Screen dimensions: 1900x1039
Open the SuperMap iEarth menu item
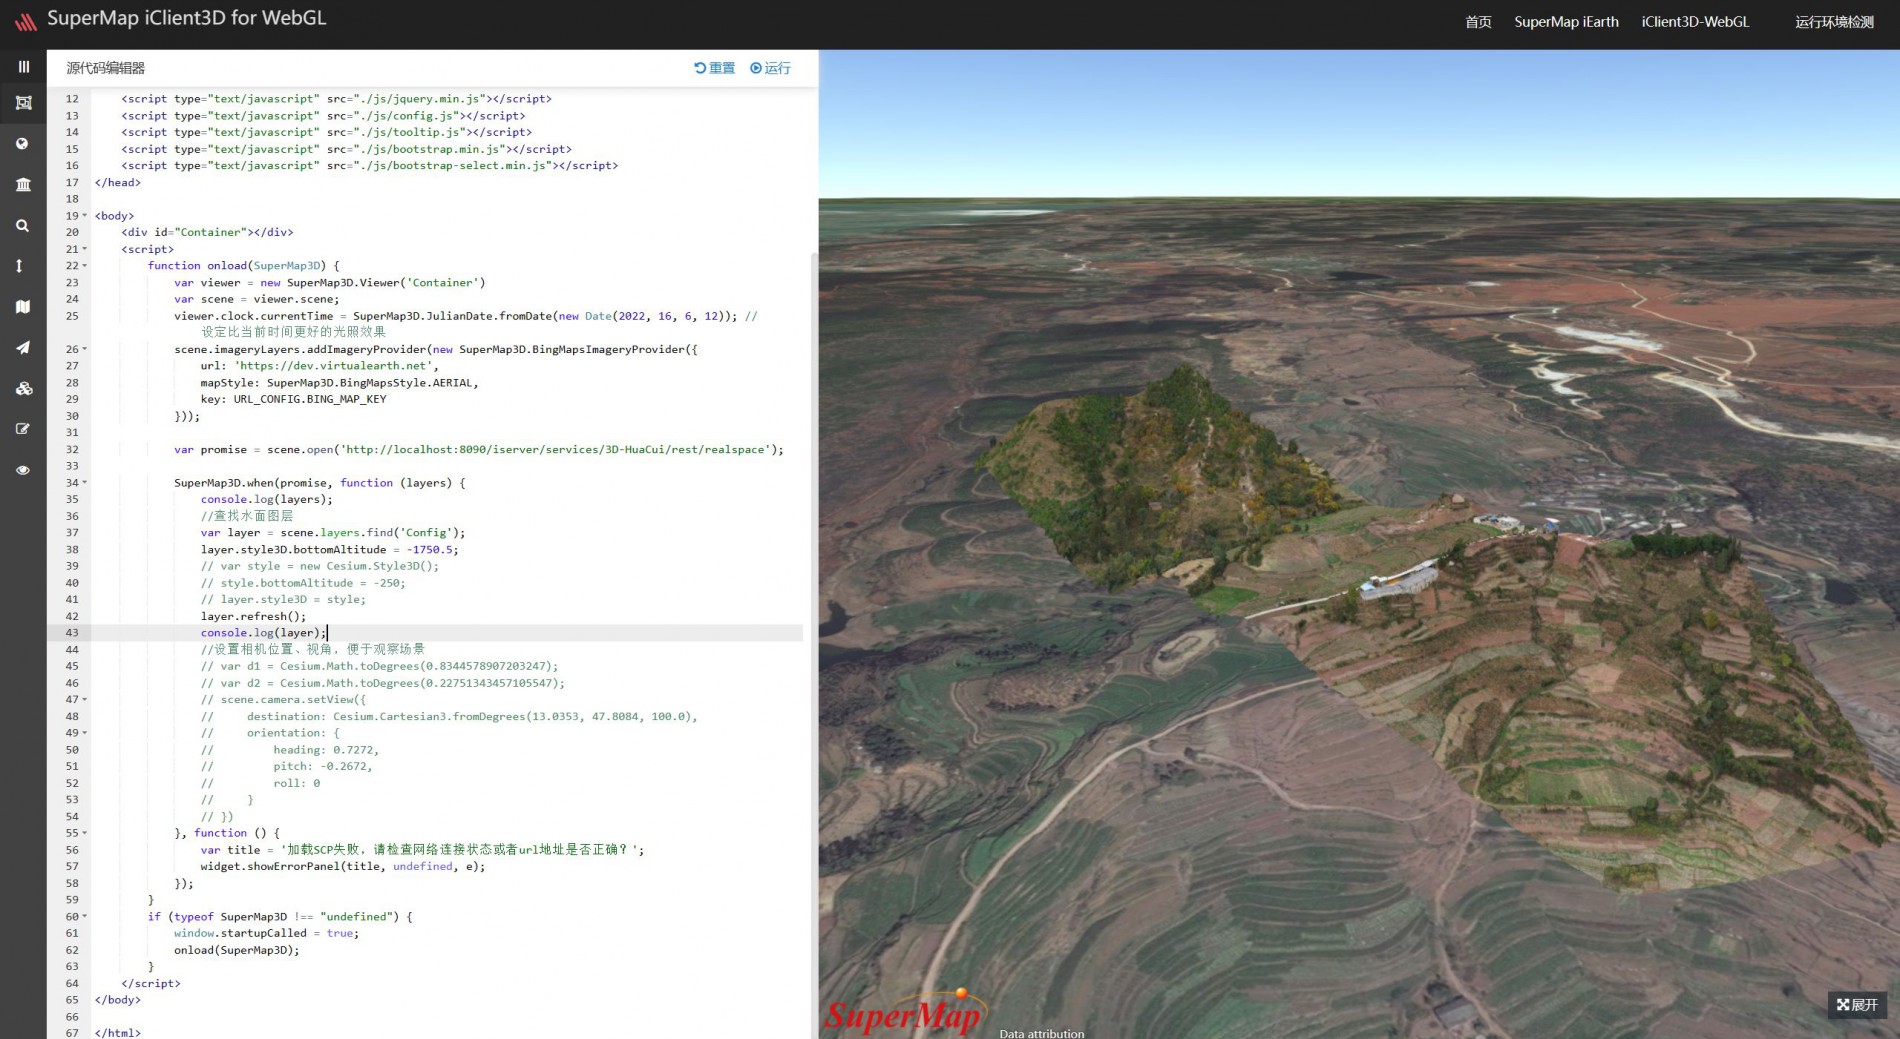[1566, 22]
